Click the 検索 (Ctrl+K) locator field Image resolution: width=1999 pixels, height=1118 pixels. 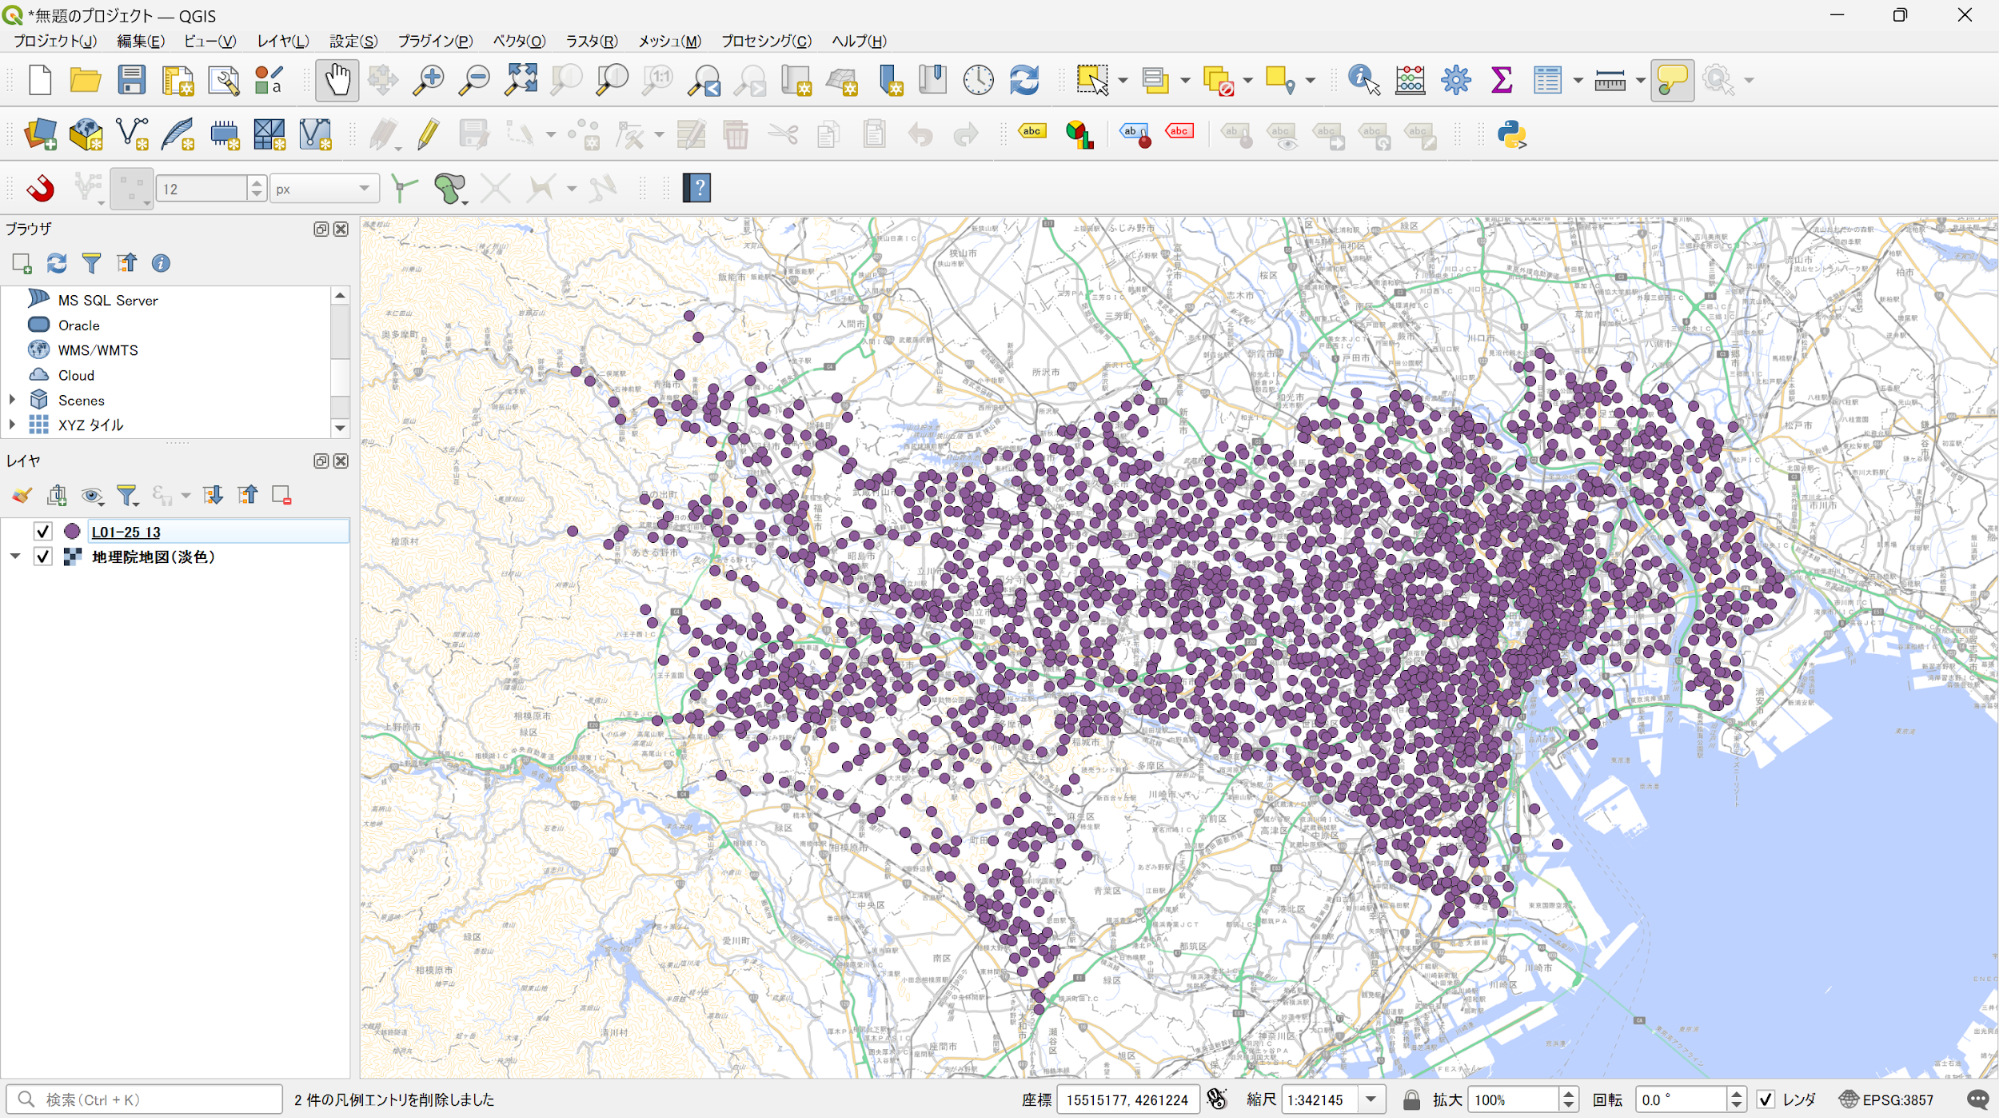(145, 1099)
